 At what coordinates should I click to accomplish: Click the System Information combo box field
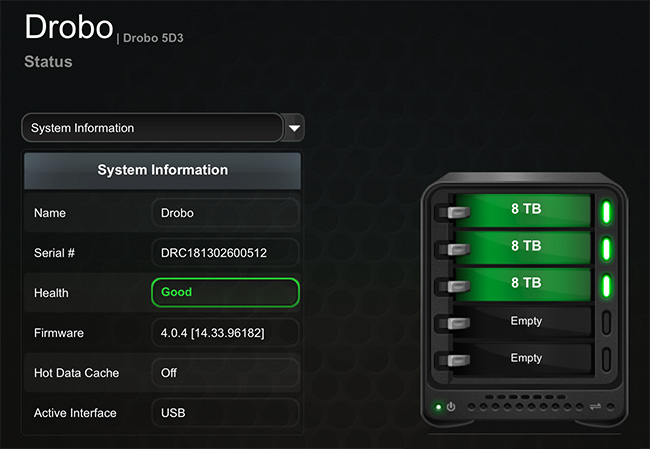point(153,128)
